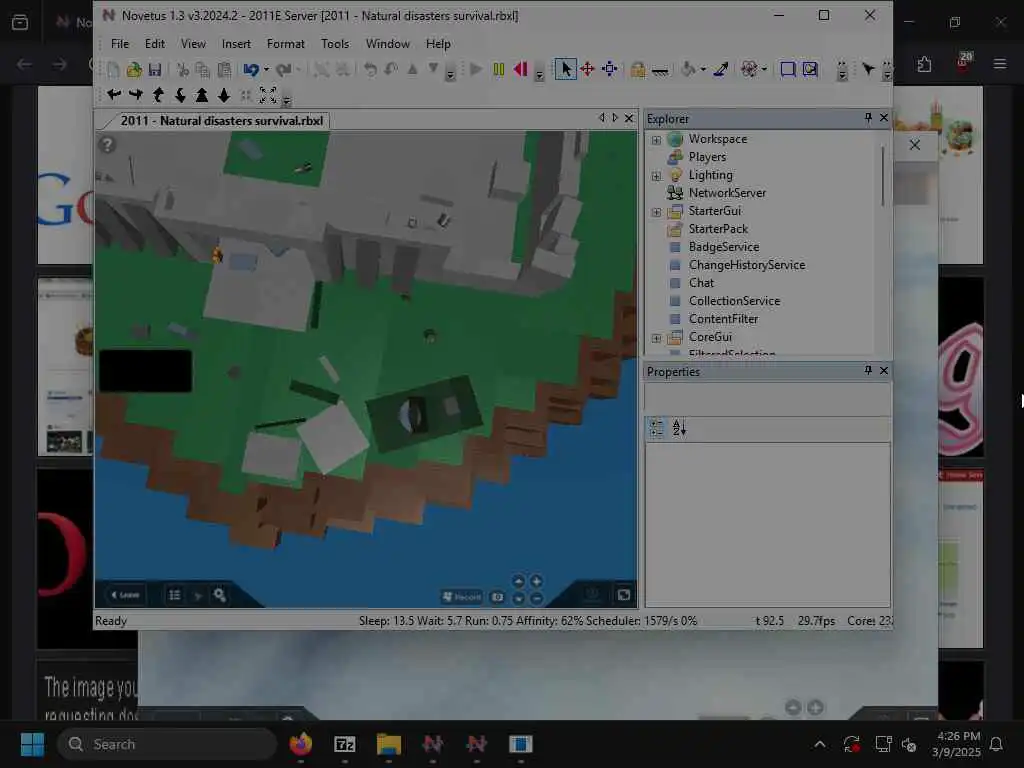The height and width of the screenshot is (768, 1024).
Task: Open 7-Zip from the Windows taskbar
Action: point(344,744)
